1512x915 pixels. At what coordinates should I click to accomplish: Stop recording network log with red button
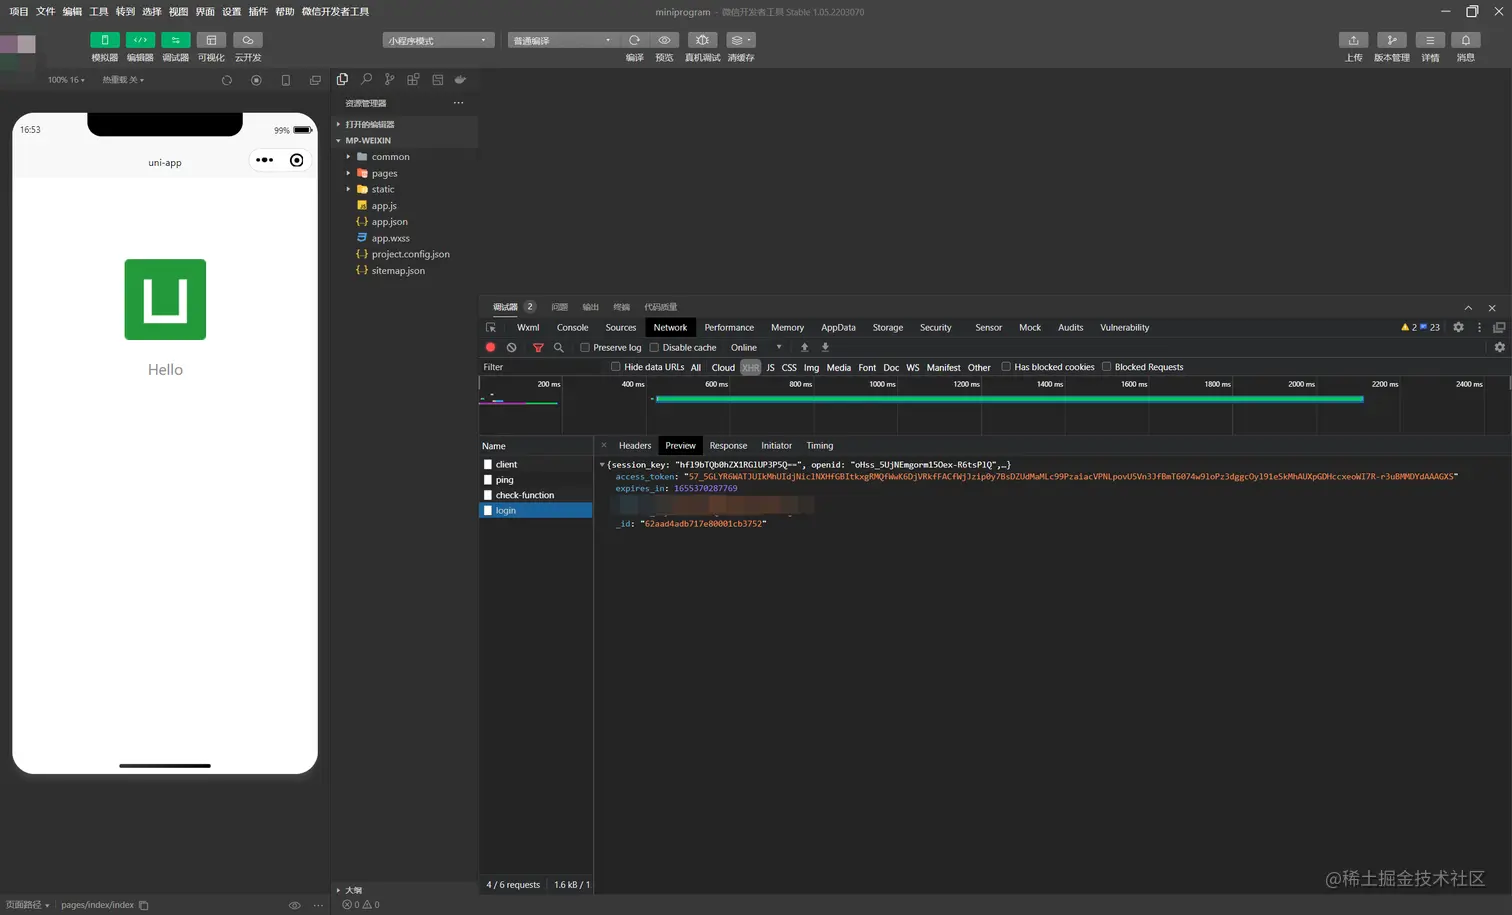pyautogui.click(x=490, y=348)
